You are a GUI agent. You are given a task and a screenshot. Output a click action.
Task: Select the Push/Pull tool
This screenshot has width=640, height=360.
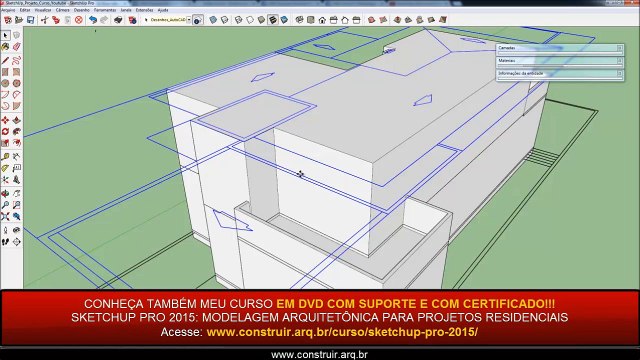16,120
